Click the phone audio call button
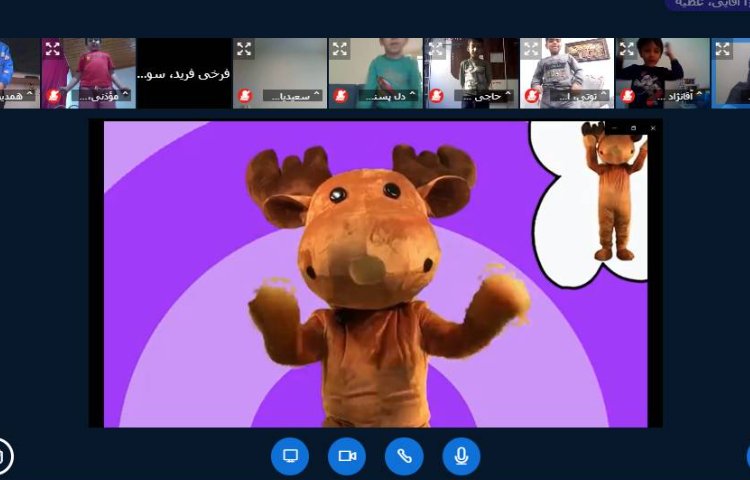 pos(404,456)
